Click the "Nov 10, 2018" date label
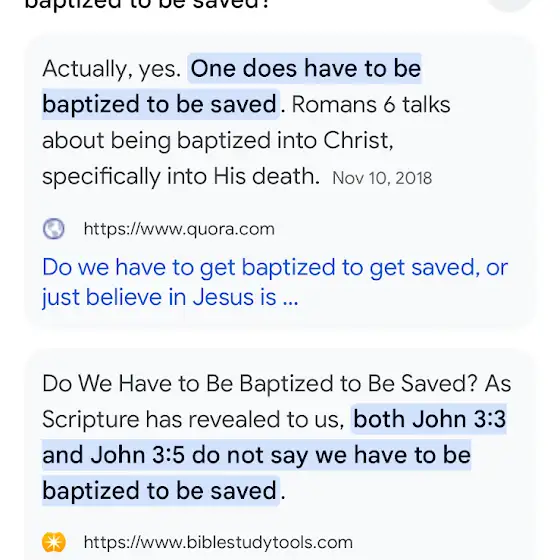This screenshot has width=560, height=560. 382,178
